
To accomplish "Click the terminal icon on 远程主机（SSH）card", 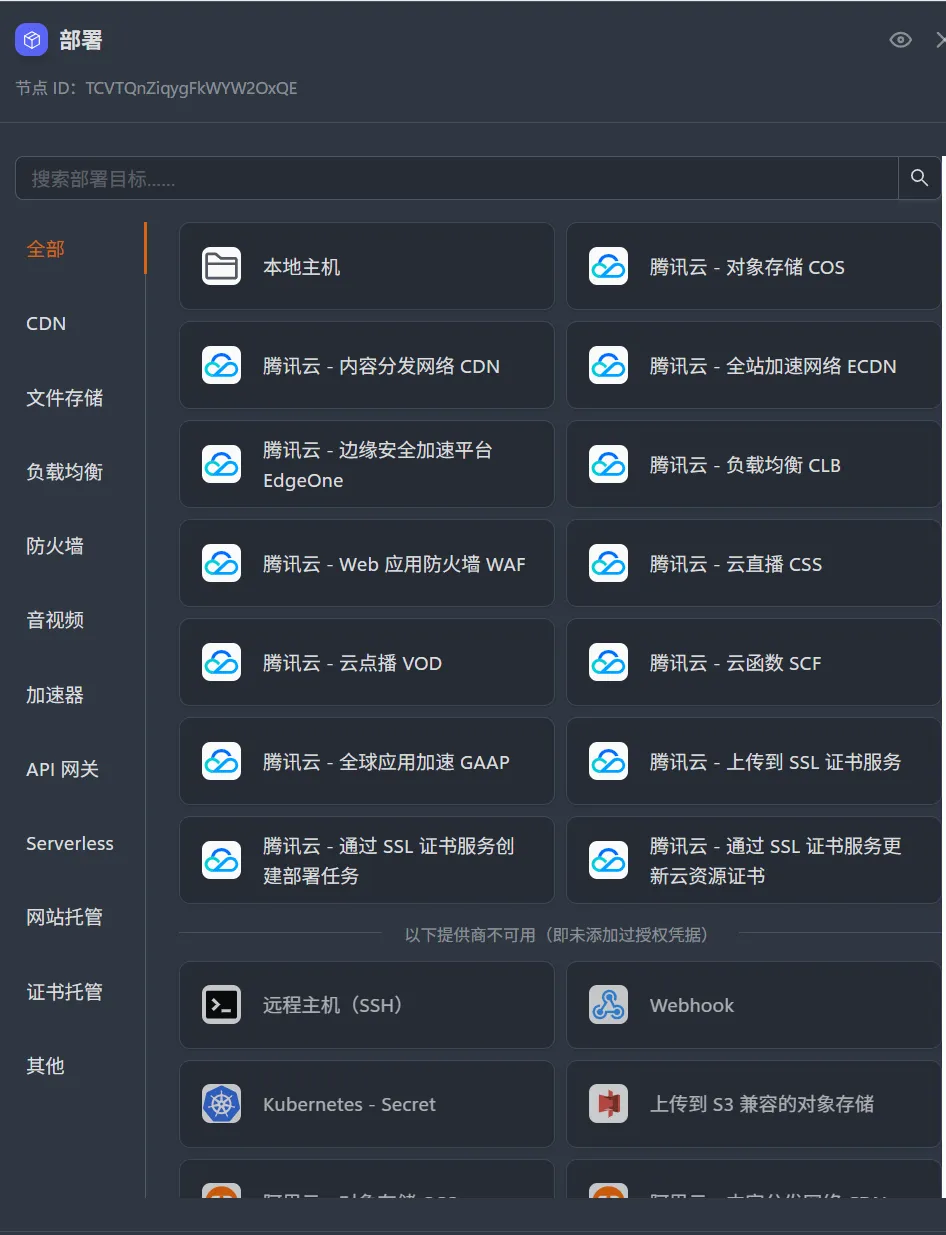I will [x=220, y=1004].
